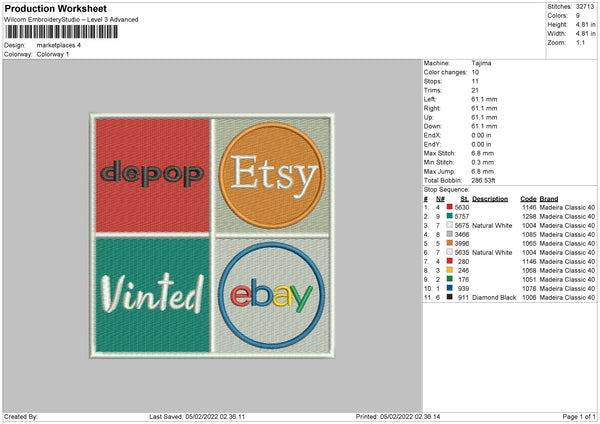
Task: Click the Zoom value '1:1'
Action: coord(580,42)
